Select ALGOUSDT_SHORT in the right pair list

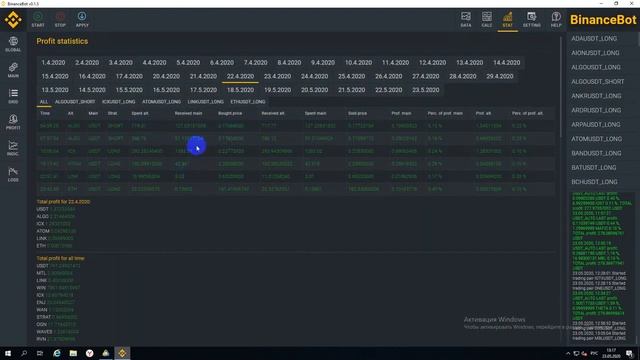[598, 82]
